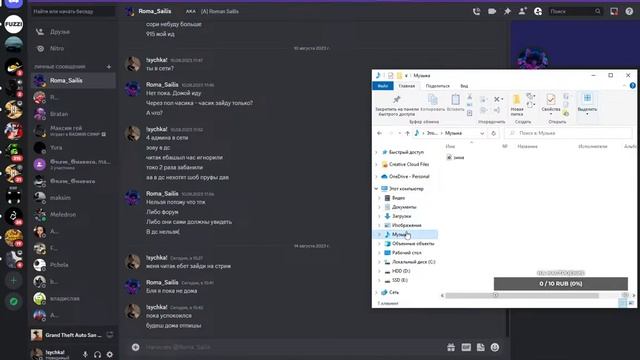Deafen headphones in Discord user panel
Image resolution: width=640 pixels, height=360 pixels.
pyautogui.click(x=97, y=354)
